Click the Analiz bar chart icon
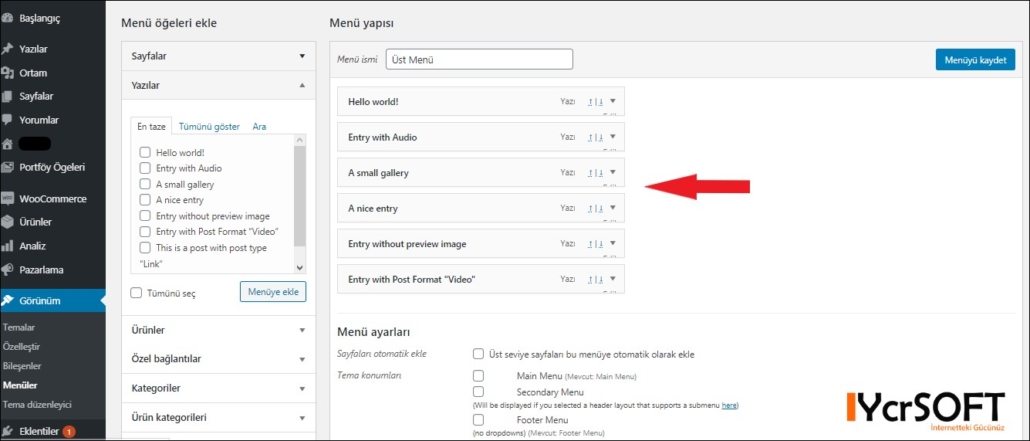The height and width of the screenshot is (441, 1030). 7,246
